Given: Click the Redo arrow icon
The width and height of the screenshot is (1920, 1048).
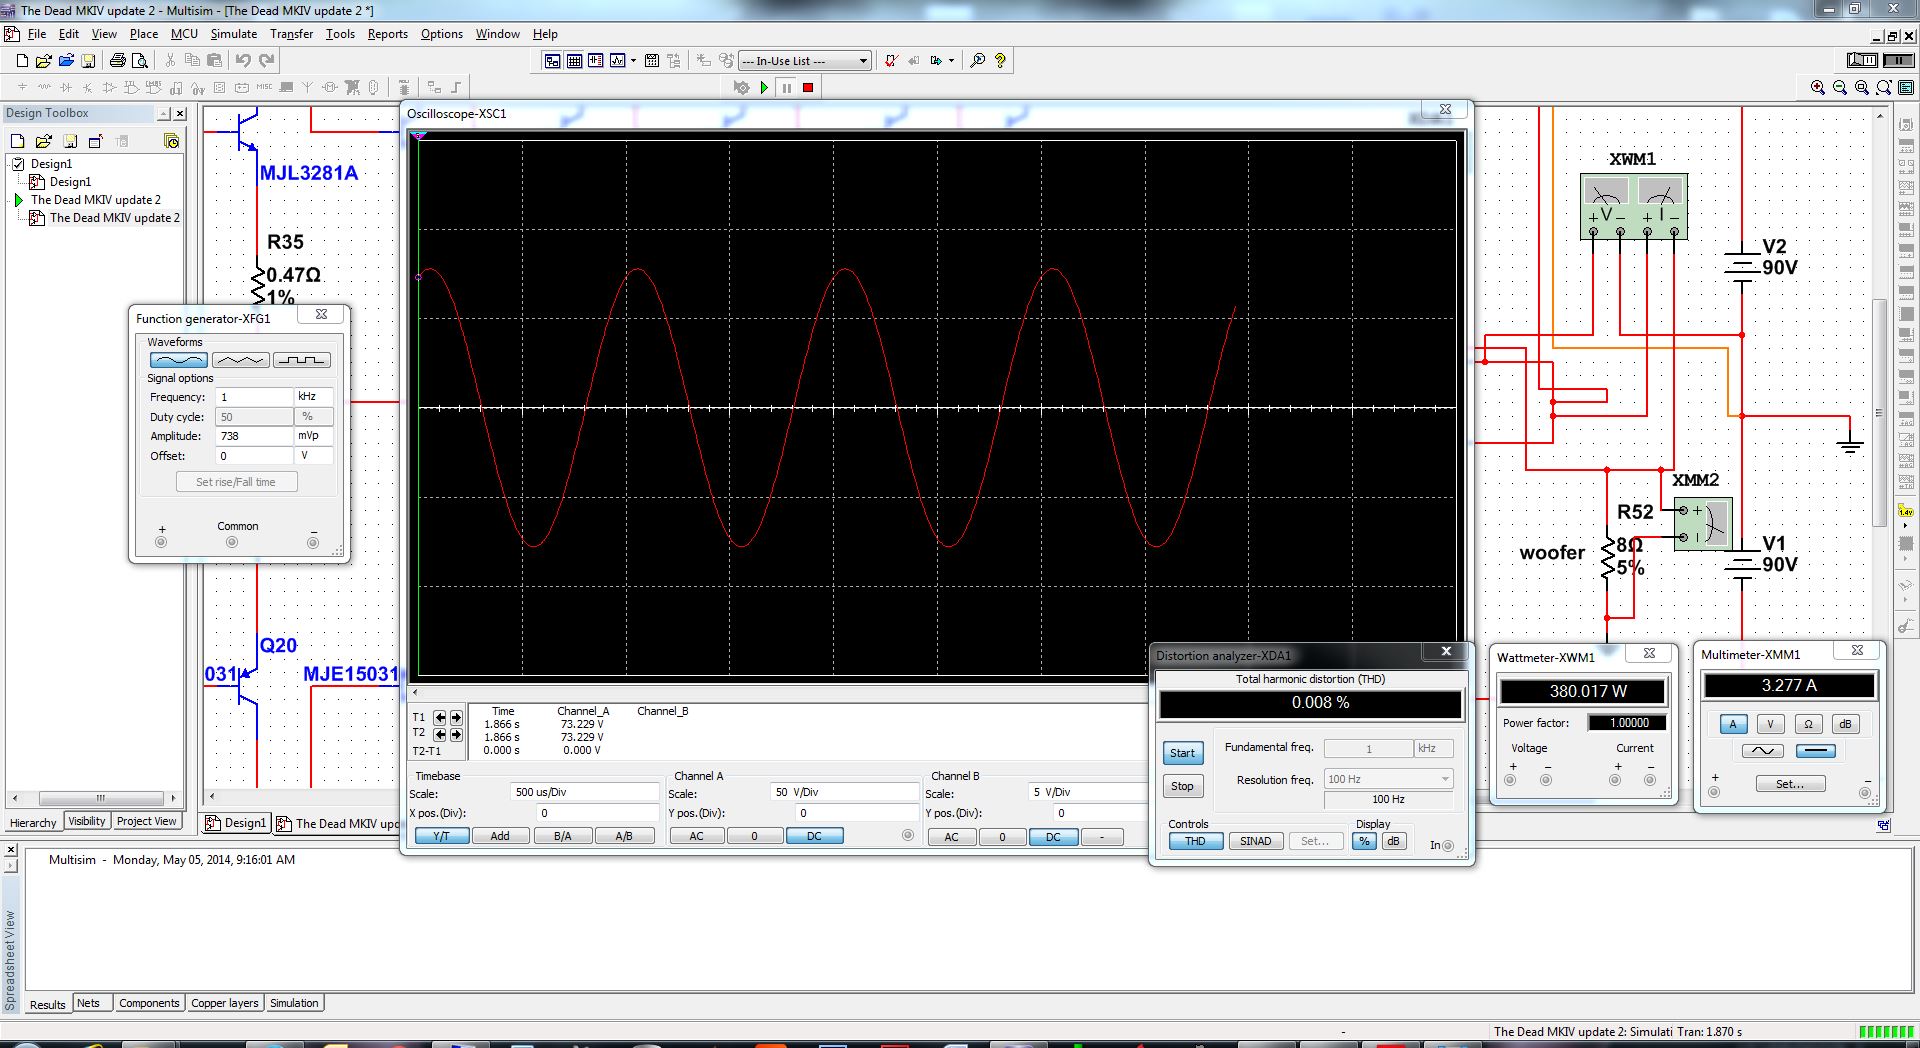Looking at the screenshot, I should [266, 61].
